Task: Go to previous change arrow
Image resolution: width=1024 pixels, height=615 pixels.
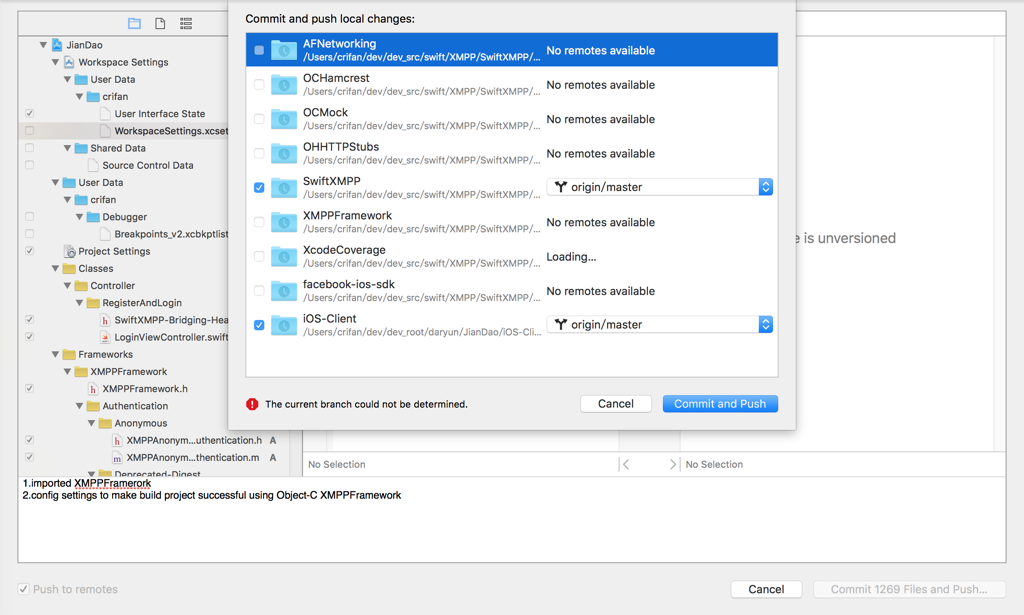Action: tap(626, 464)
